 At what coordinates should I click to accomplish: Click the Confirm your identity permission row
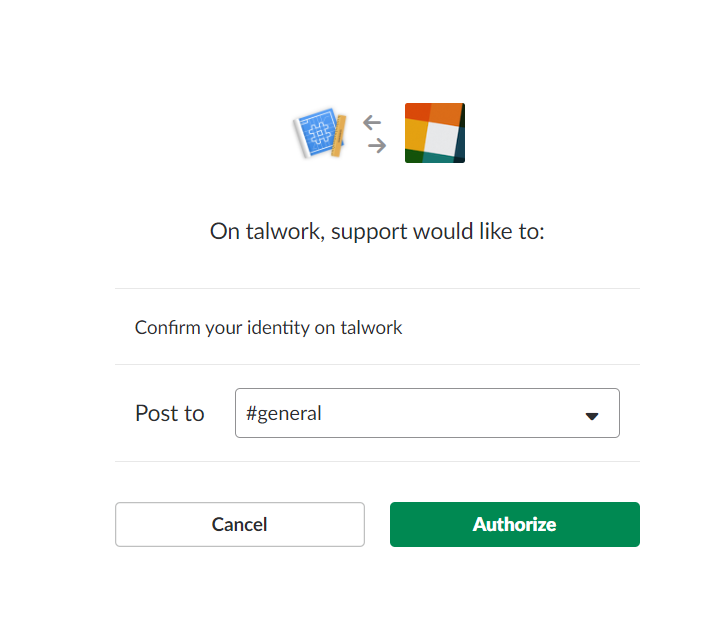[x=377, y=327]
